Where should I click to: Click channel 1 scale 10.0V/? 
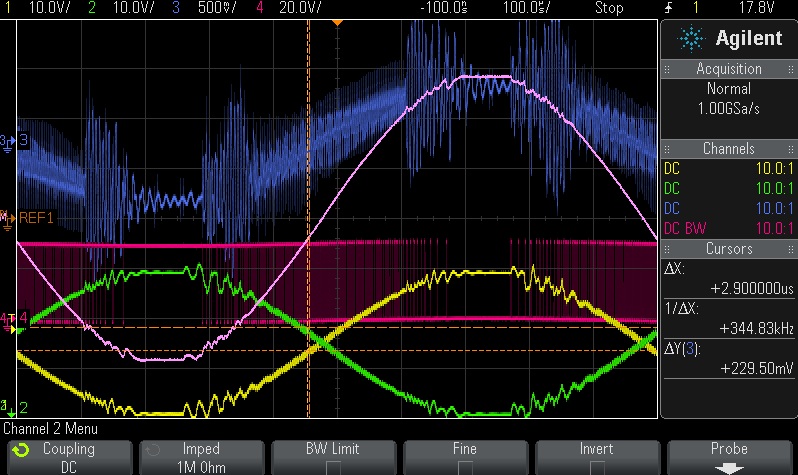[x=49, y=8]
